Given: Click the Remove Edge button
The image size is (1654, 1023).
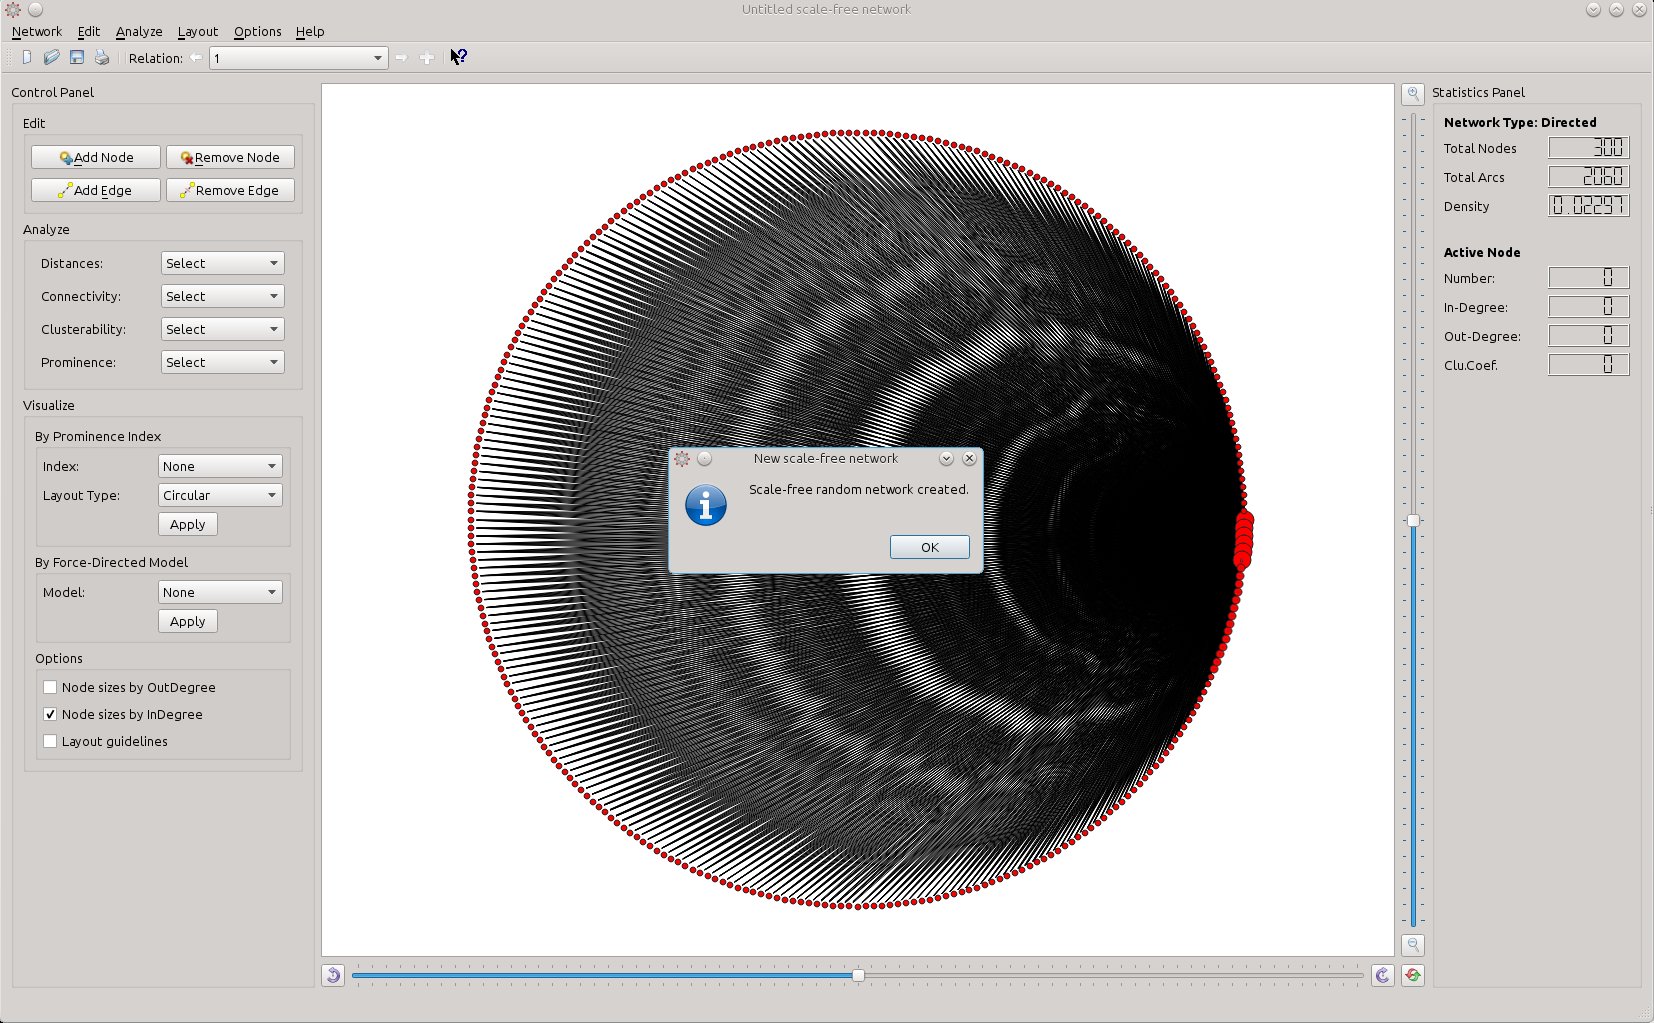Looking at the screenshot, I should point(230,190).
